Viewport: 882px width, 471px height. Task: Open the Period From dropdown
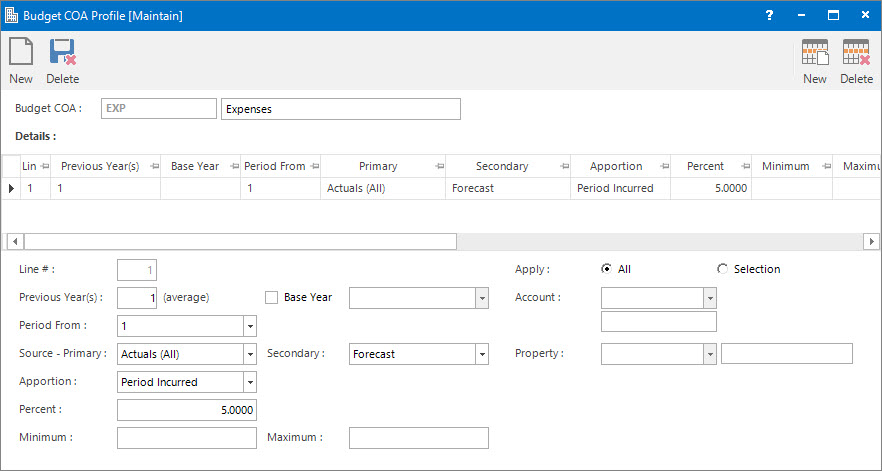[x=250, y=326]
